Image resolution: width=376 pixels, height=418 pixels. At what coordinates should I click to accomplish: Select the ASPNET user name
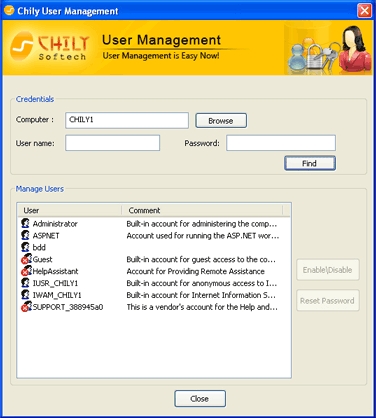pos(46,236)
